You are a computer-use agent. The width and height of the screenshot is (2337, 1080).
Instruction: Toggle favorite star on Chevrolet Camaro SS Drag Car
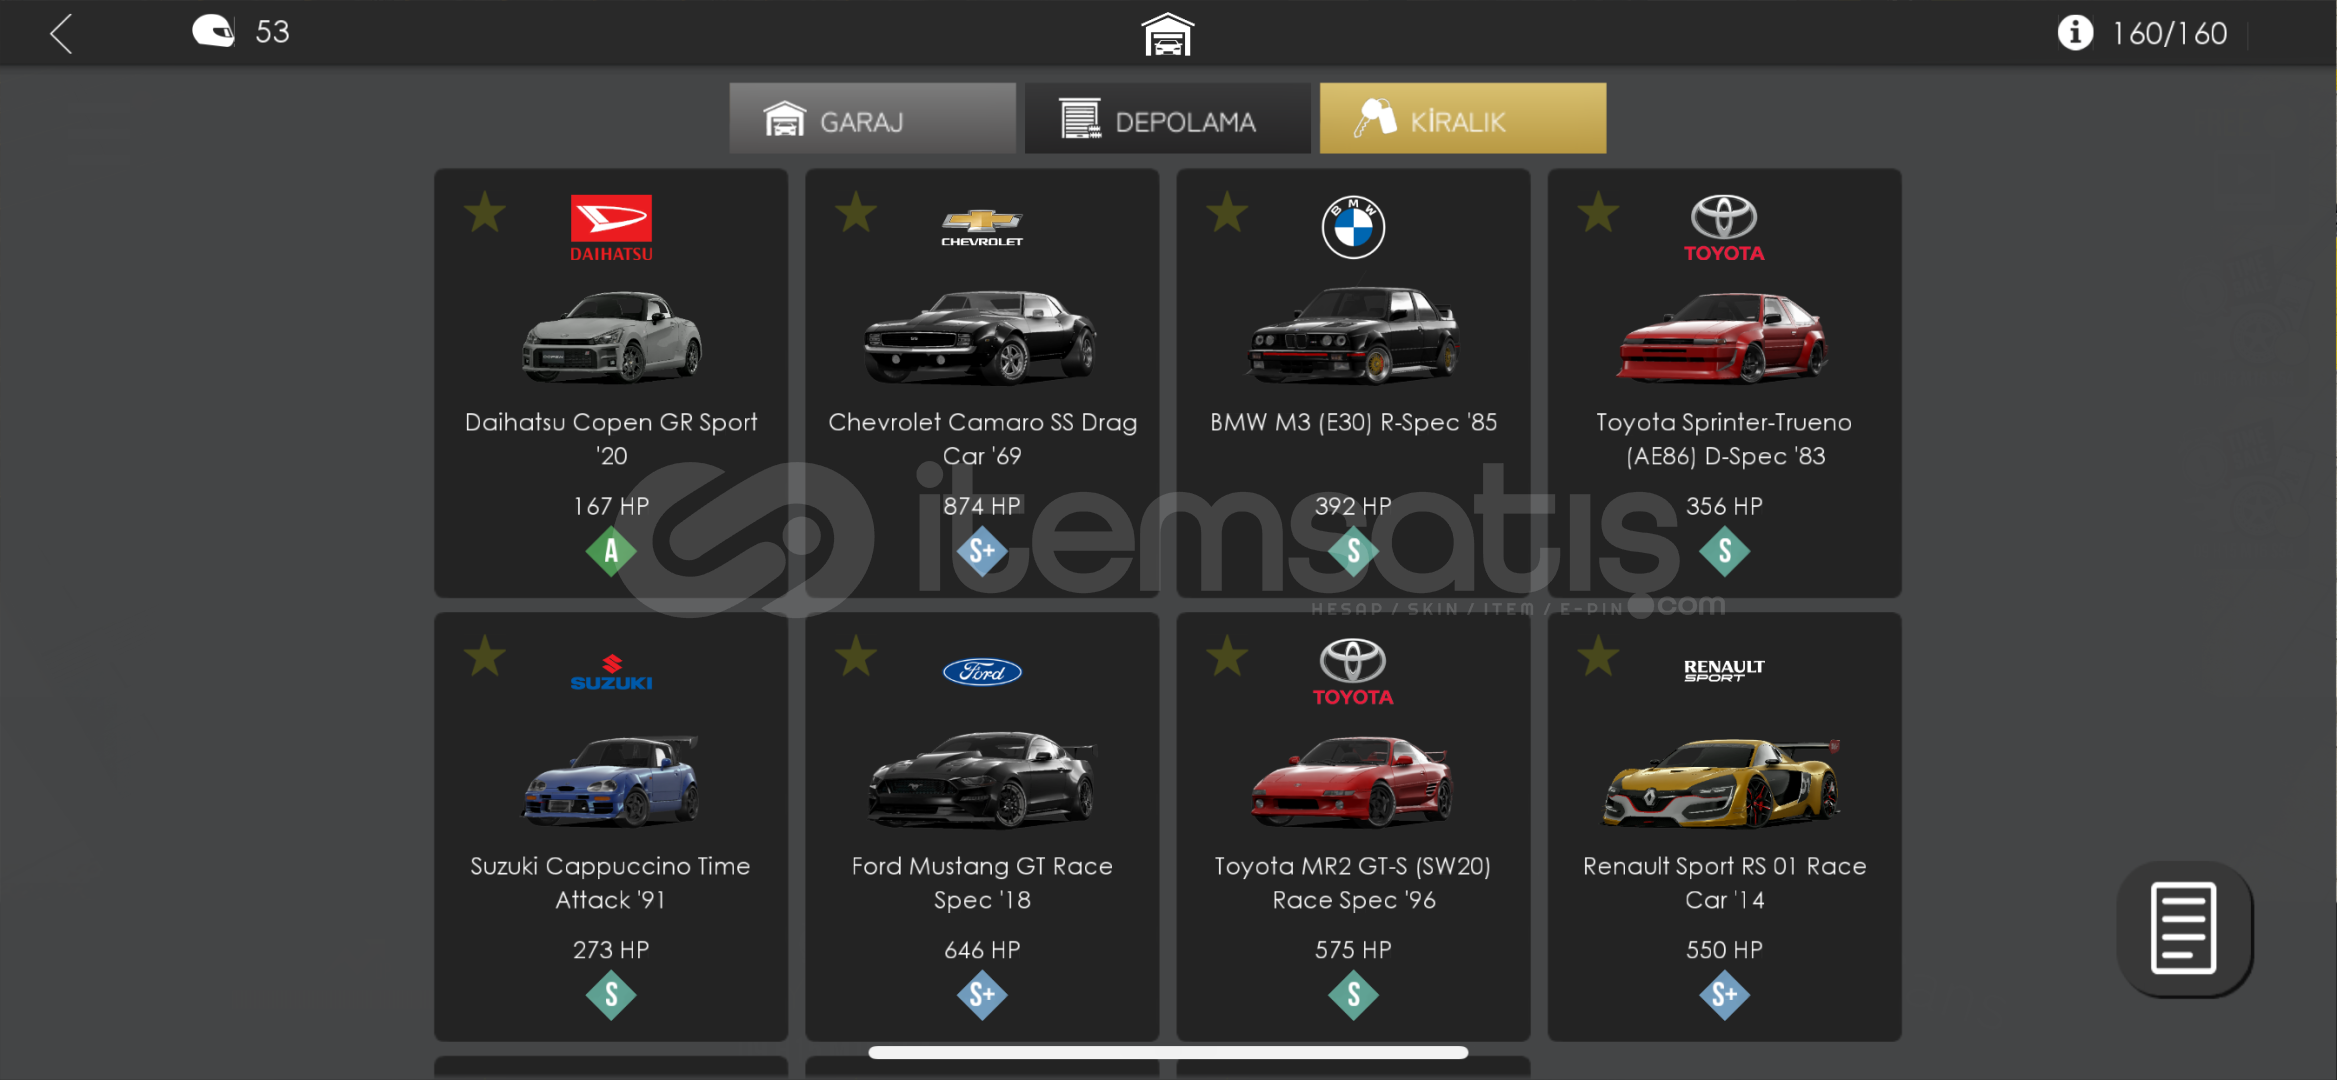pyautogui.click(x=856, y=212)
